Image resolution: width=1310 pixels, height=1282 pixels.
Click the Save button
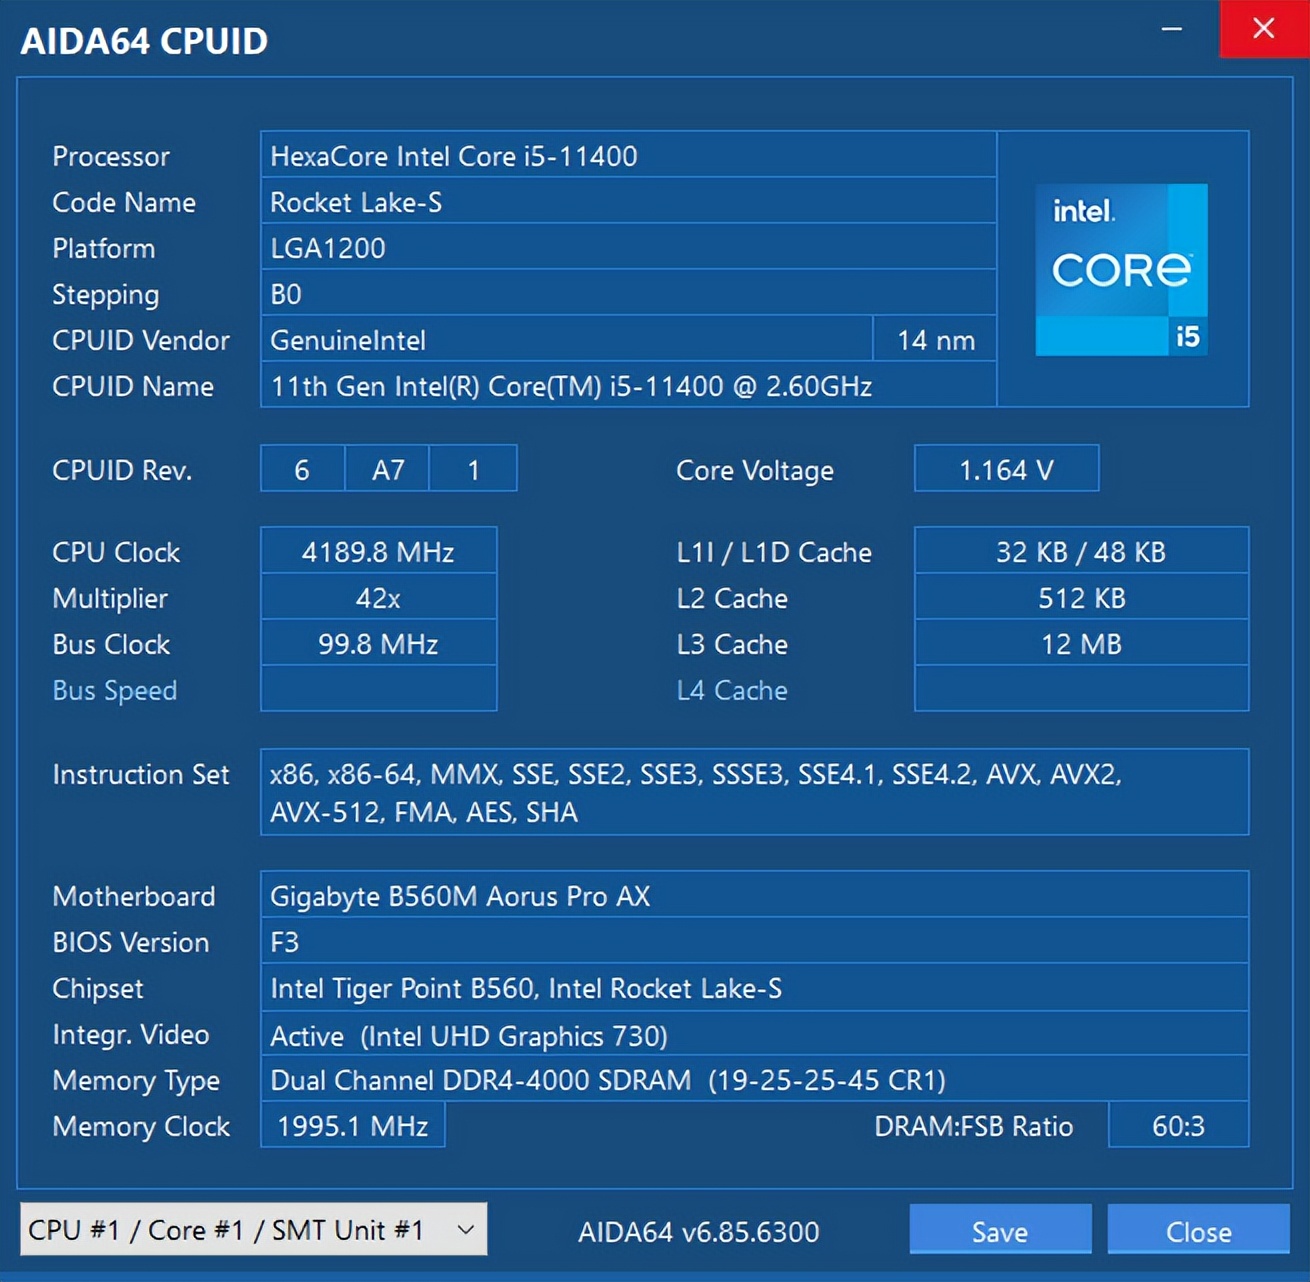coord(999,1230)
